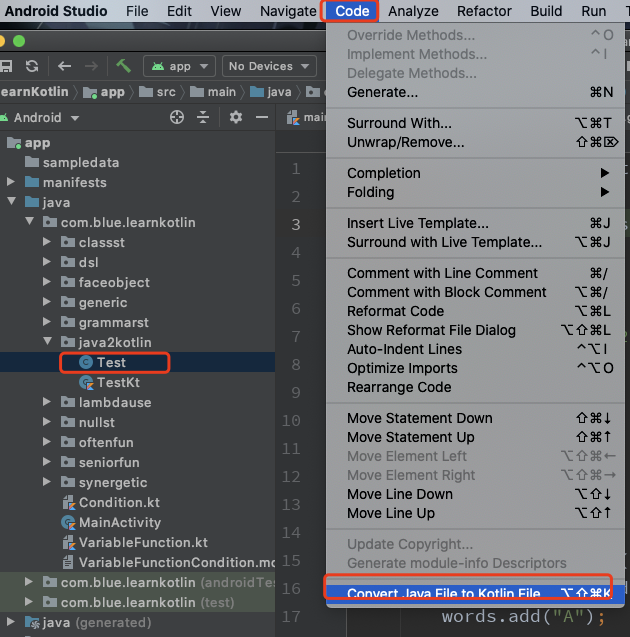Screen dimensions: 630x637
Task: Expand the com.blue.learnkotlin (test) package
Action: tap(29, 602)
